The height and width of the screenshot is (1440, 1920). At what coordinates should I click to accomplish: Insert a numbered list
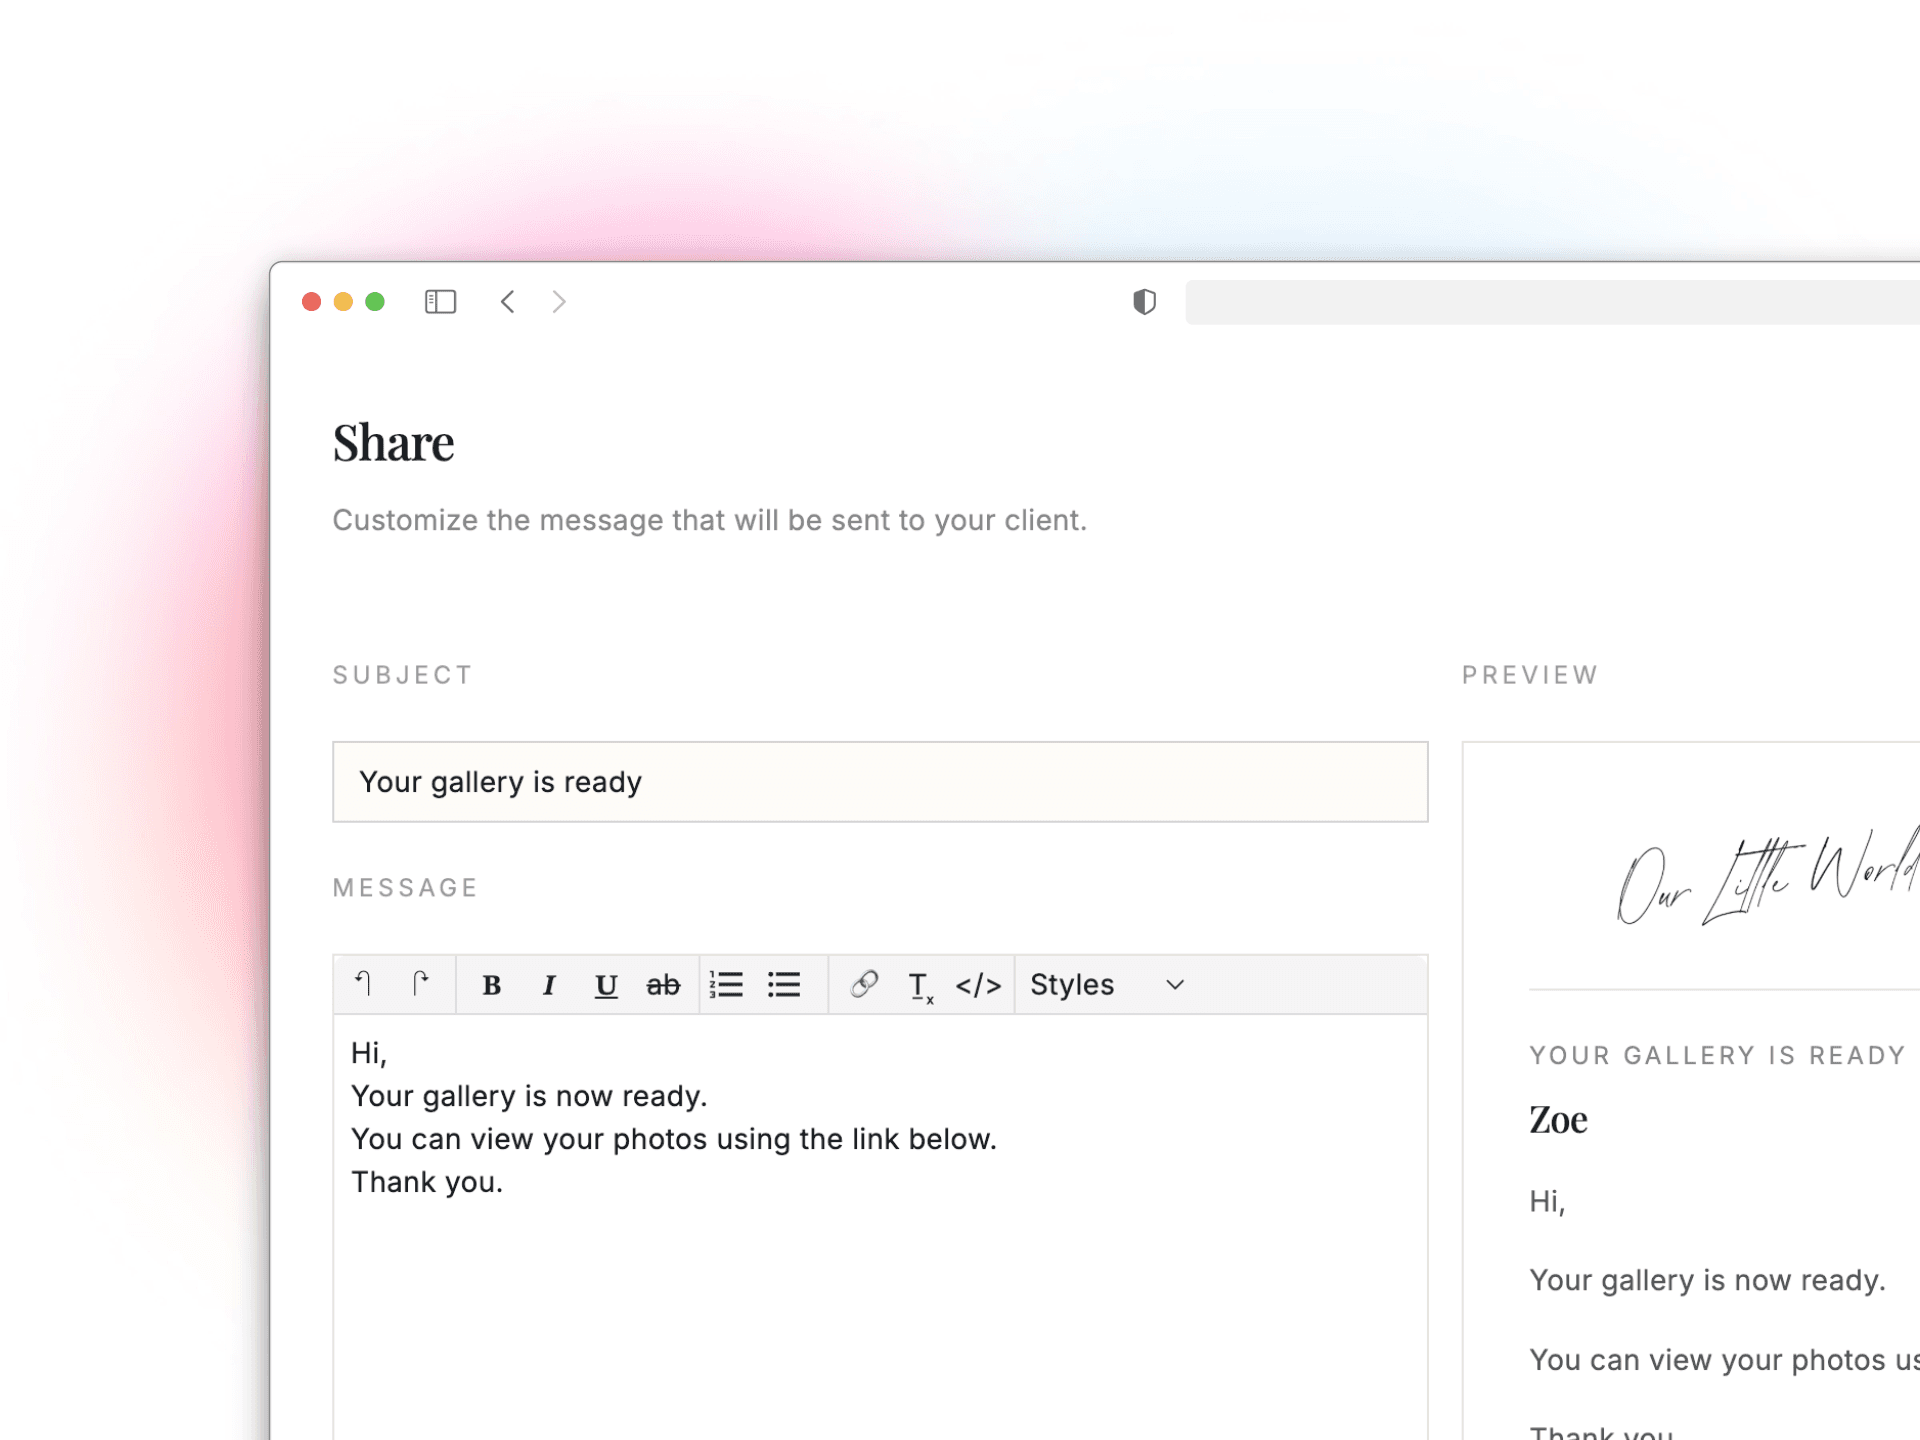point(726,985)
